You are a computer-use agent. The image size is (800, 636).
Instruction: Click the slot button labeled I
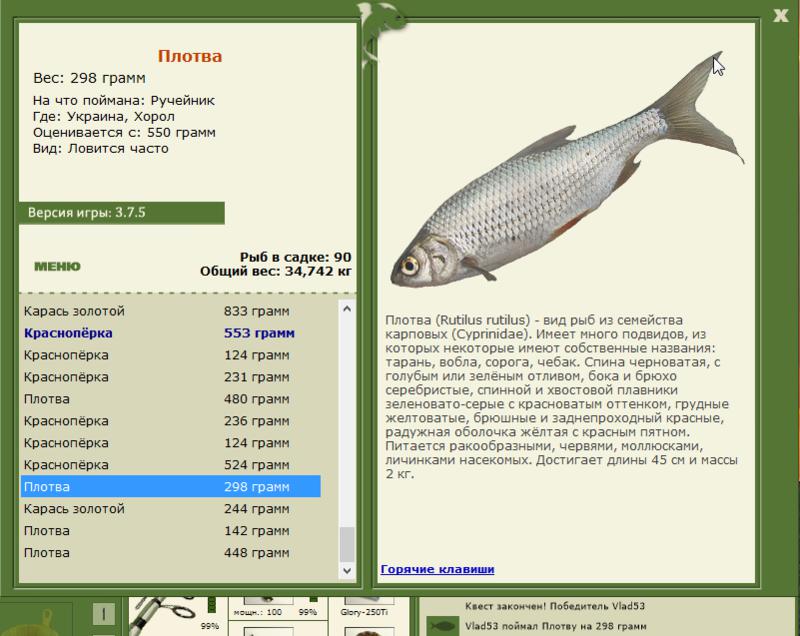[x=104, y=614]
